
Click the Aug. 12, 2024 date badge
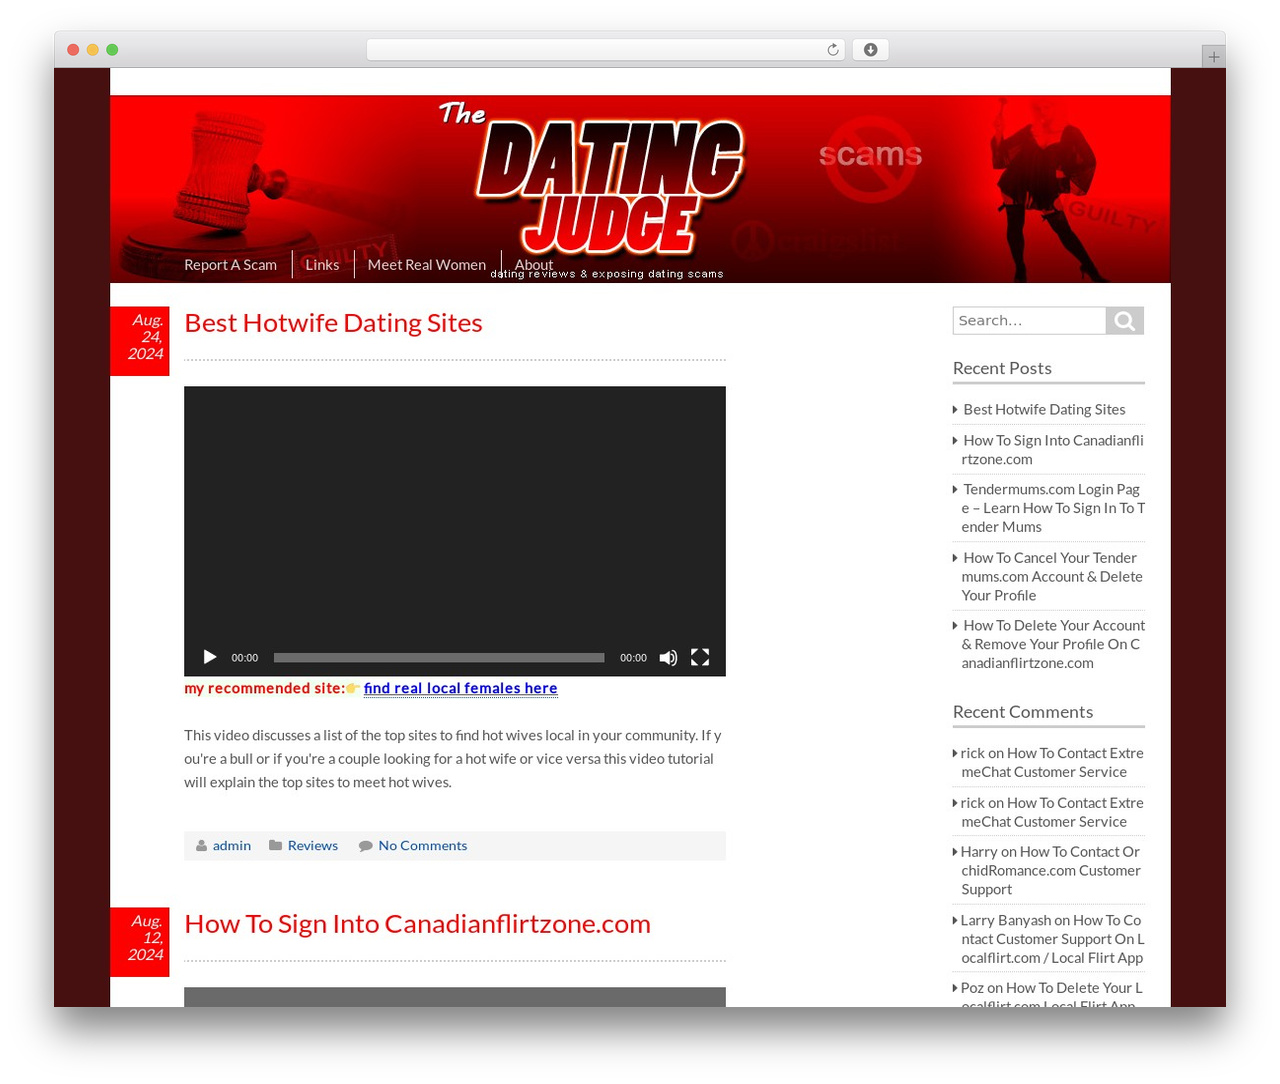(x=140, y=942)
